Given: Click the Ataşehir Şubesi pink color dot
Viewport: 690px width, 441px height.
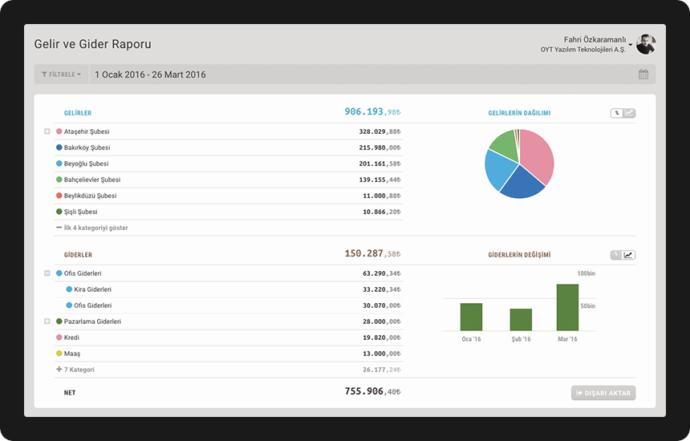Looking at the screenshot, I should click(59, 131).
